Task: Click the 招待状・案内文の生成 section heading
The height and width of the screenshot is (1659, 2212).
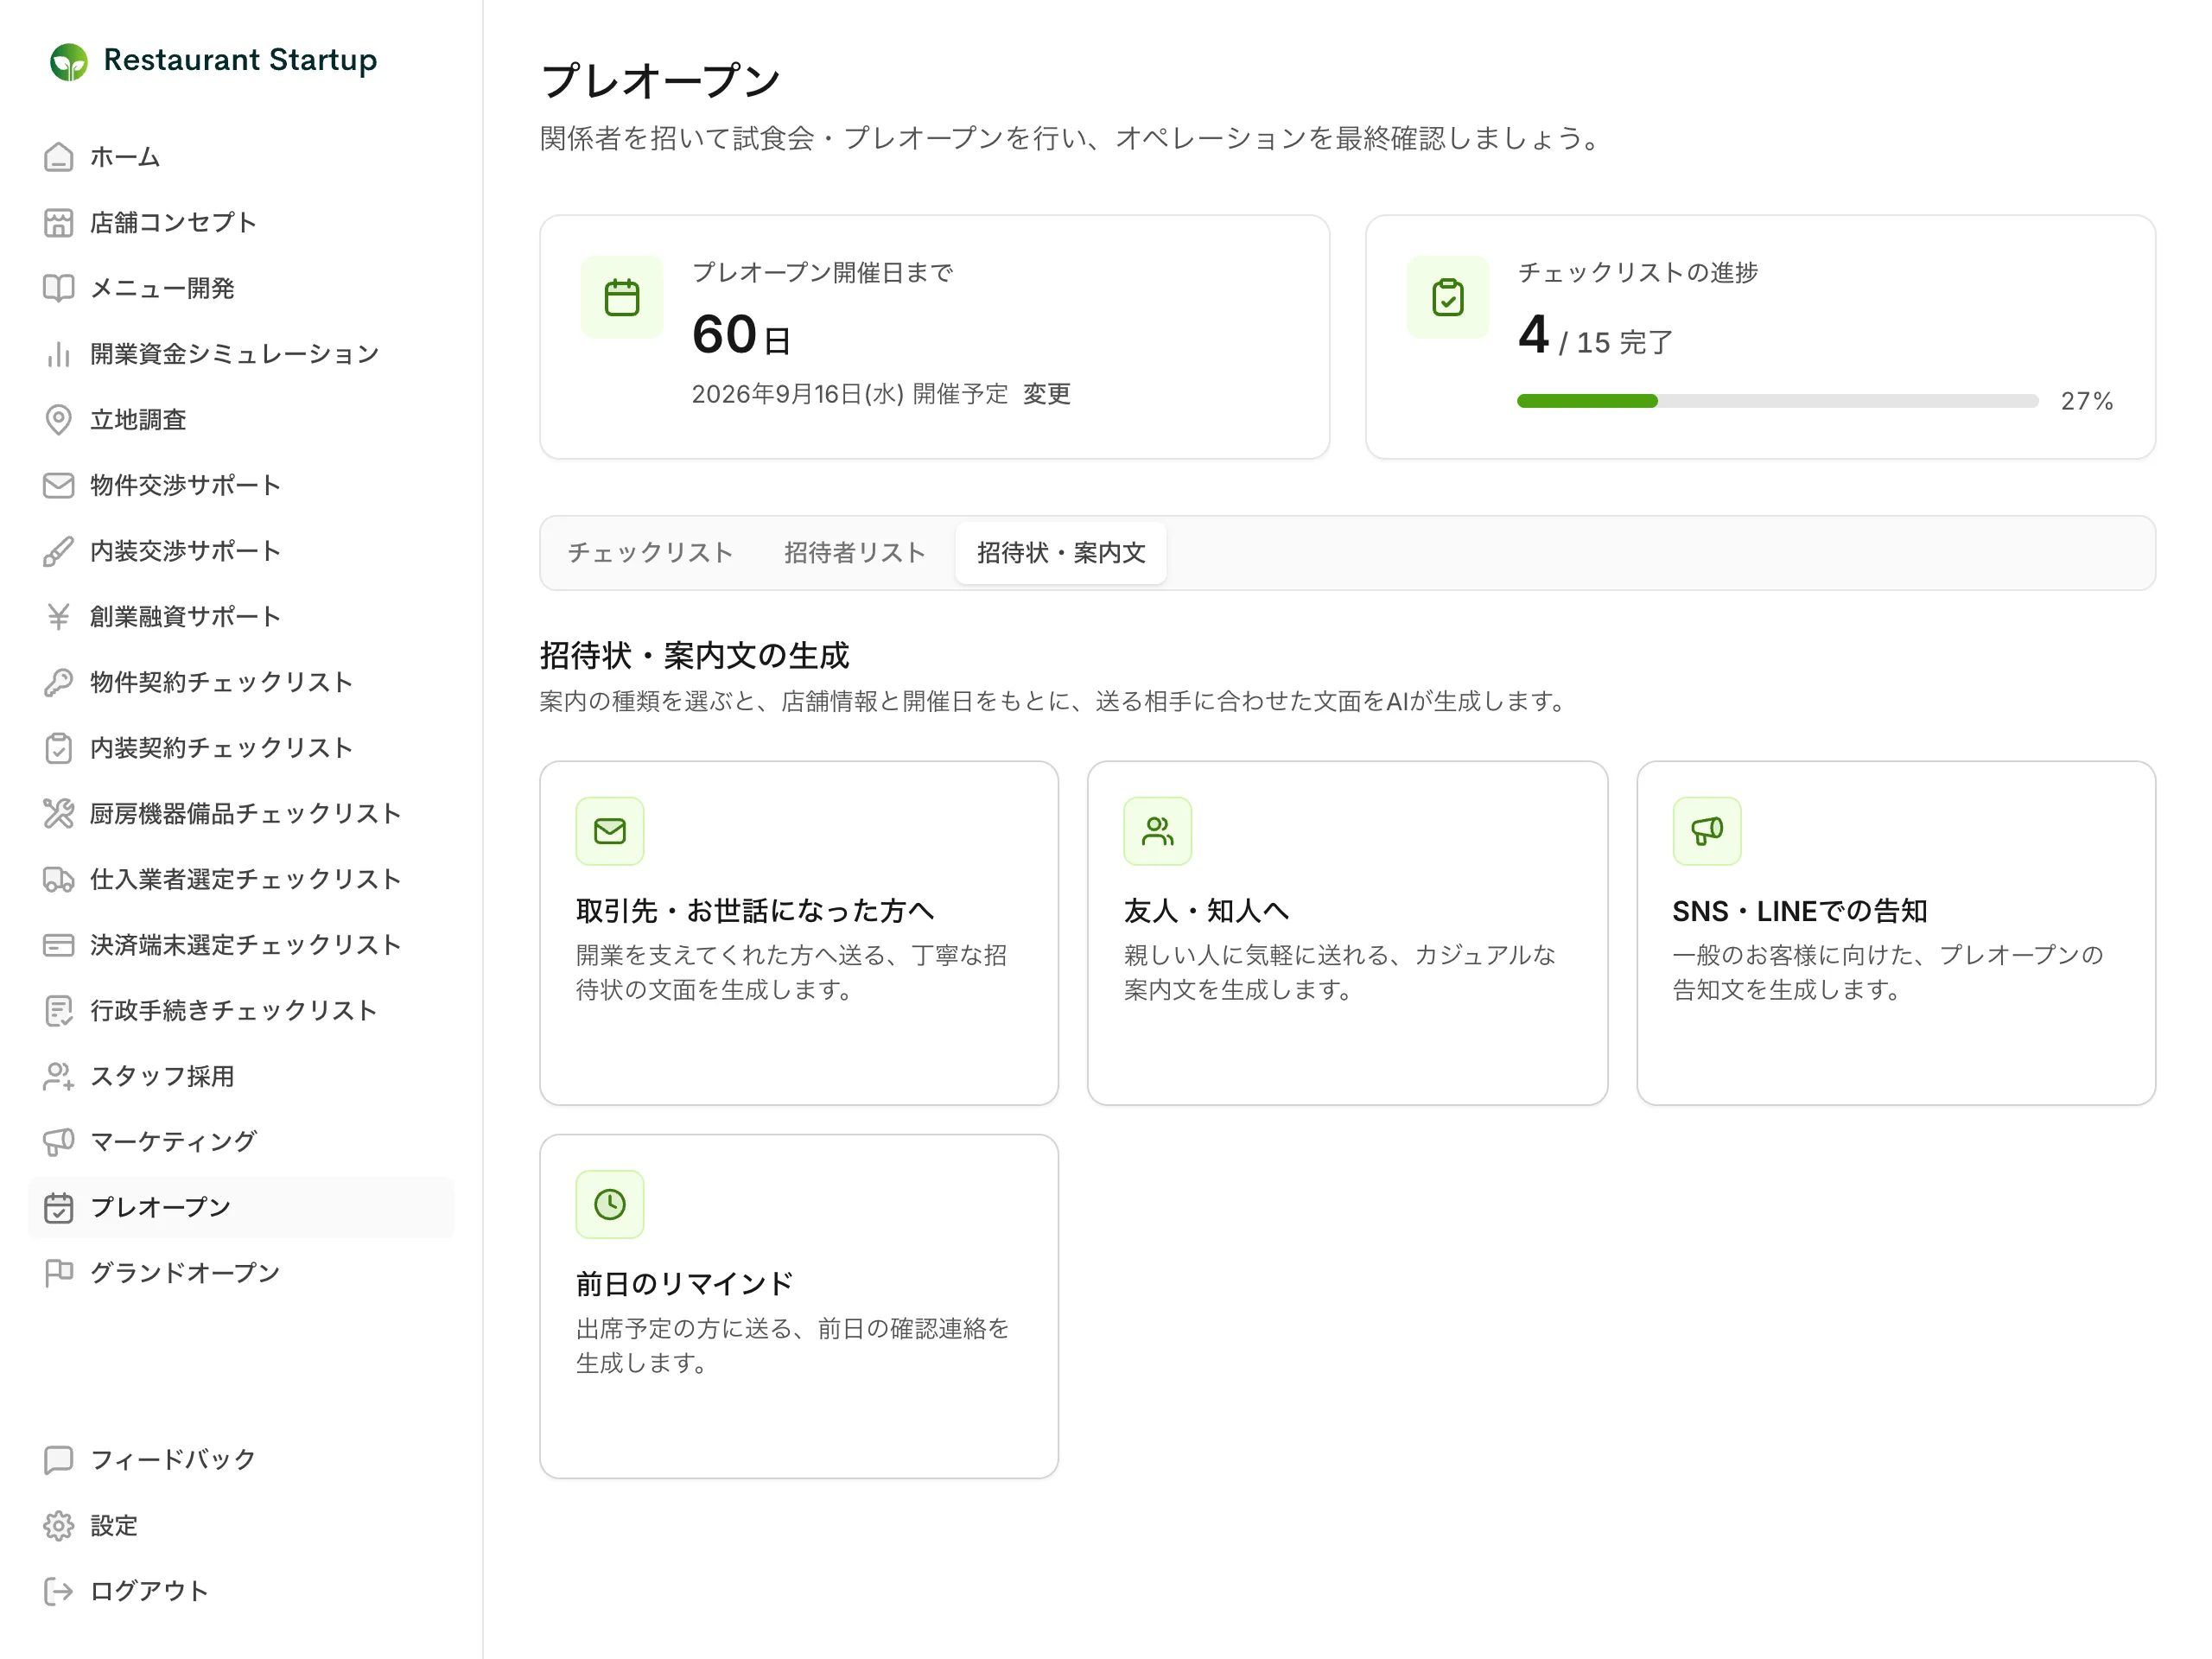Action: pyautogui.click(x=694, y=656)
